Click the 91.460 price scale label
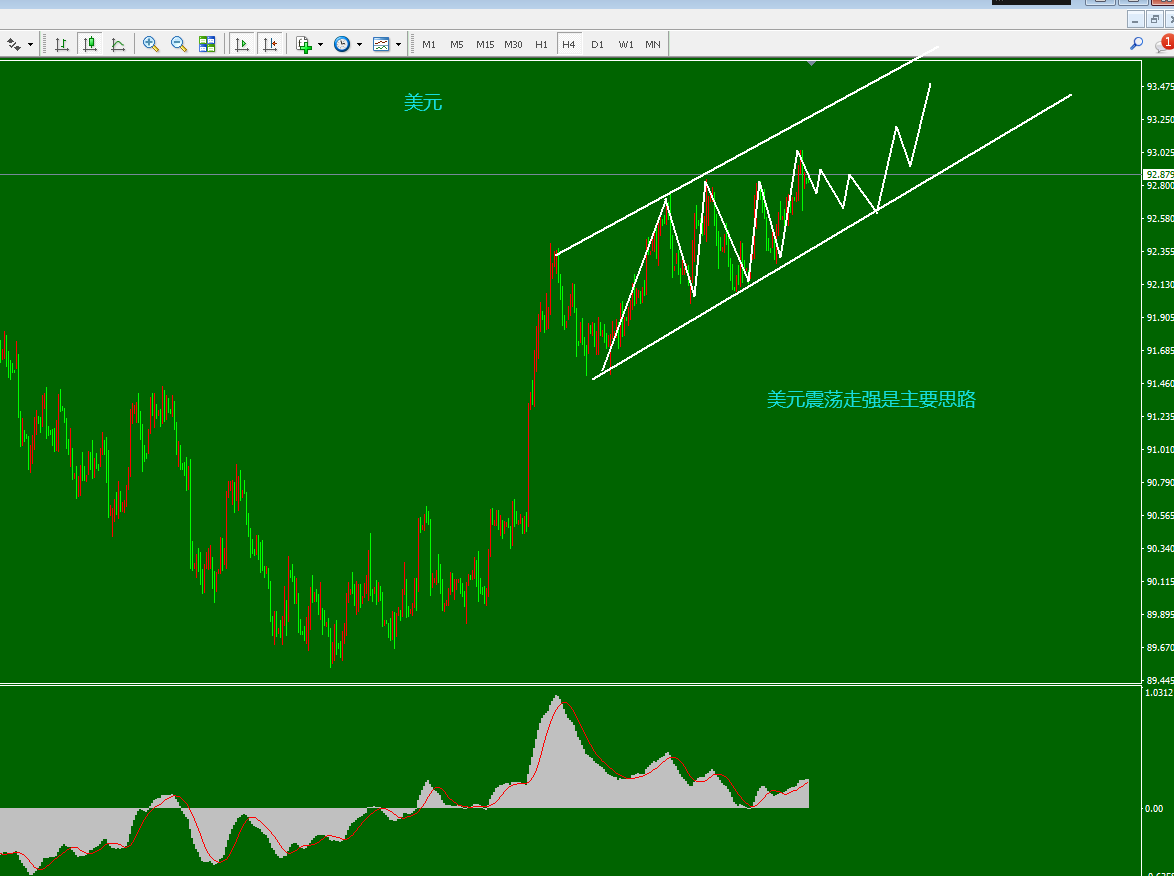 click(x=1160, y=383)
